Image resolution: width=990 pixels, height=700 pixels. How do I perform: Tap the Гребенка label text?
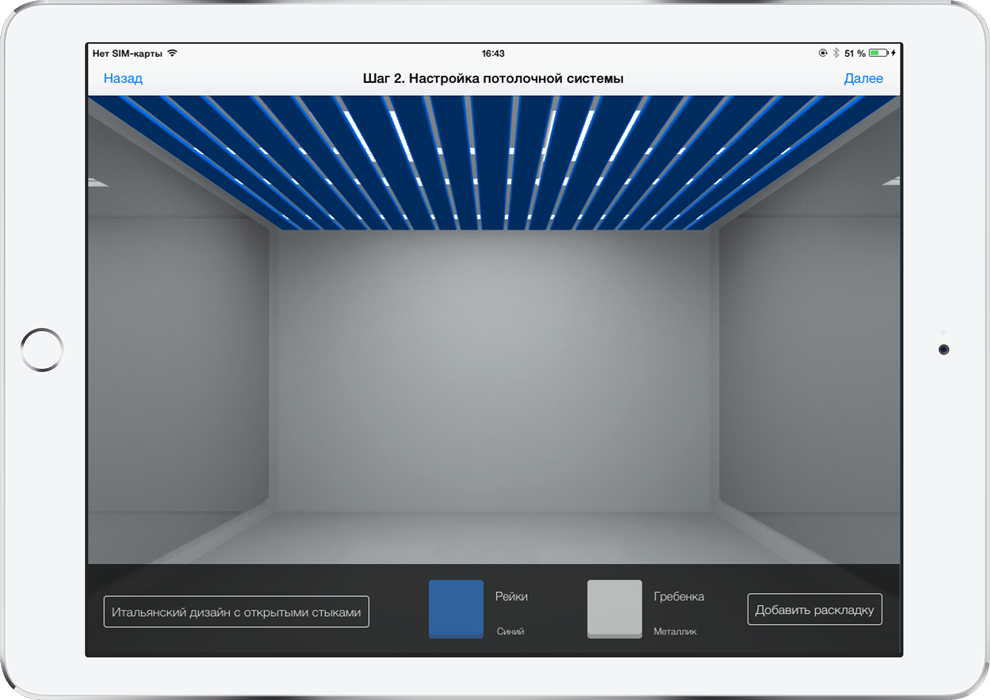(679, 596)
